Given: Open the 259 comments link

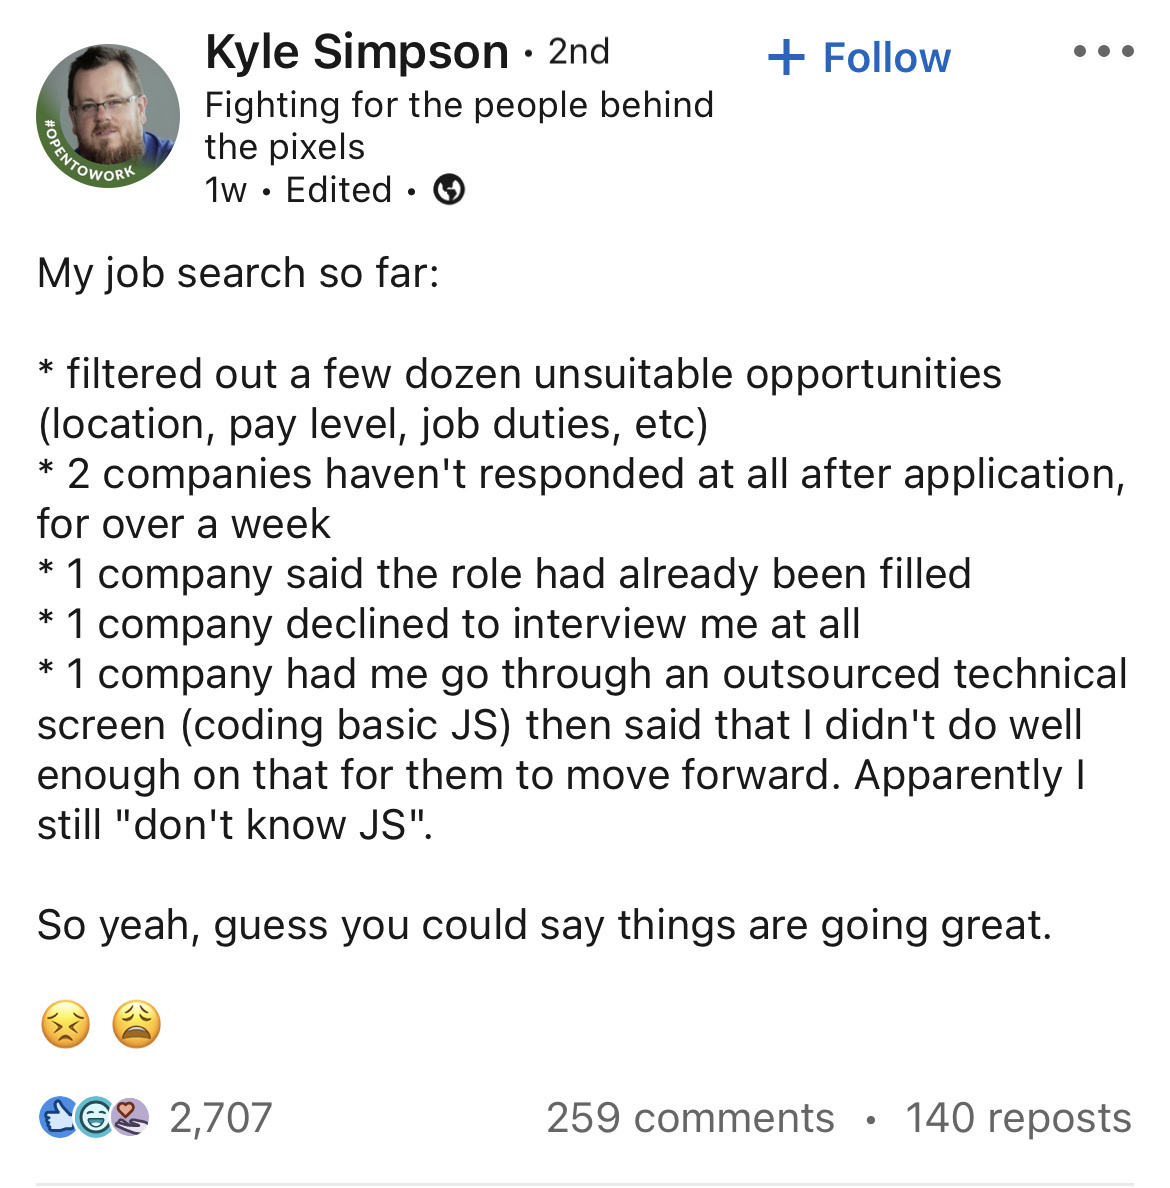Looking at the screenshot, I should pos(690,1118).
